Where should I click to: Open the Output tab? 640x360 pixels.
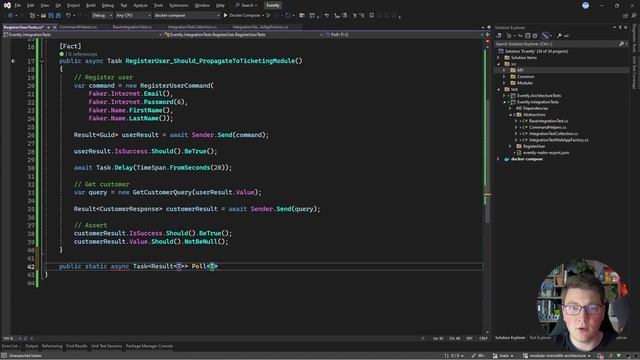pos(31,346)
